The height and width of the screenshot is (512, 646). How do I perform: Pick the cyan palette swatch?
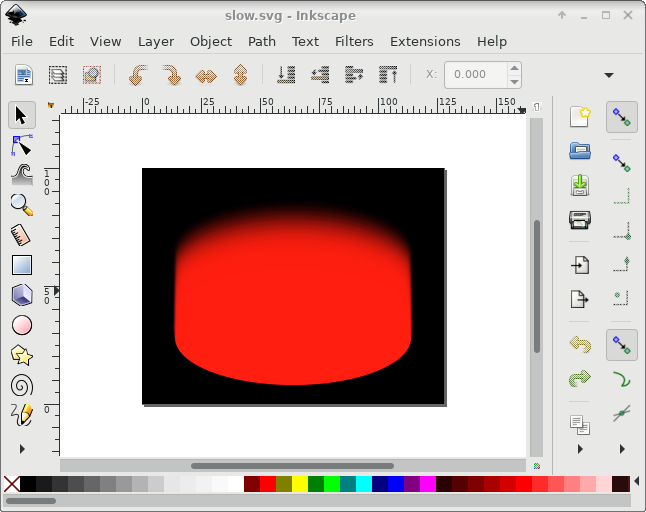(364, 484)
